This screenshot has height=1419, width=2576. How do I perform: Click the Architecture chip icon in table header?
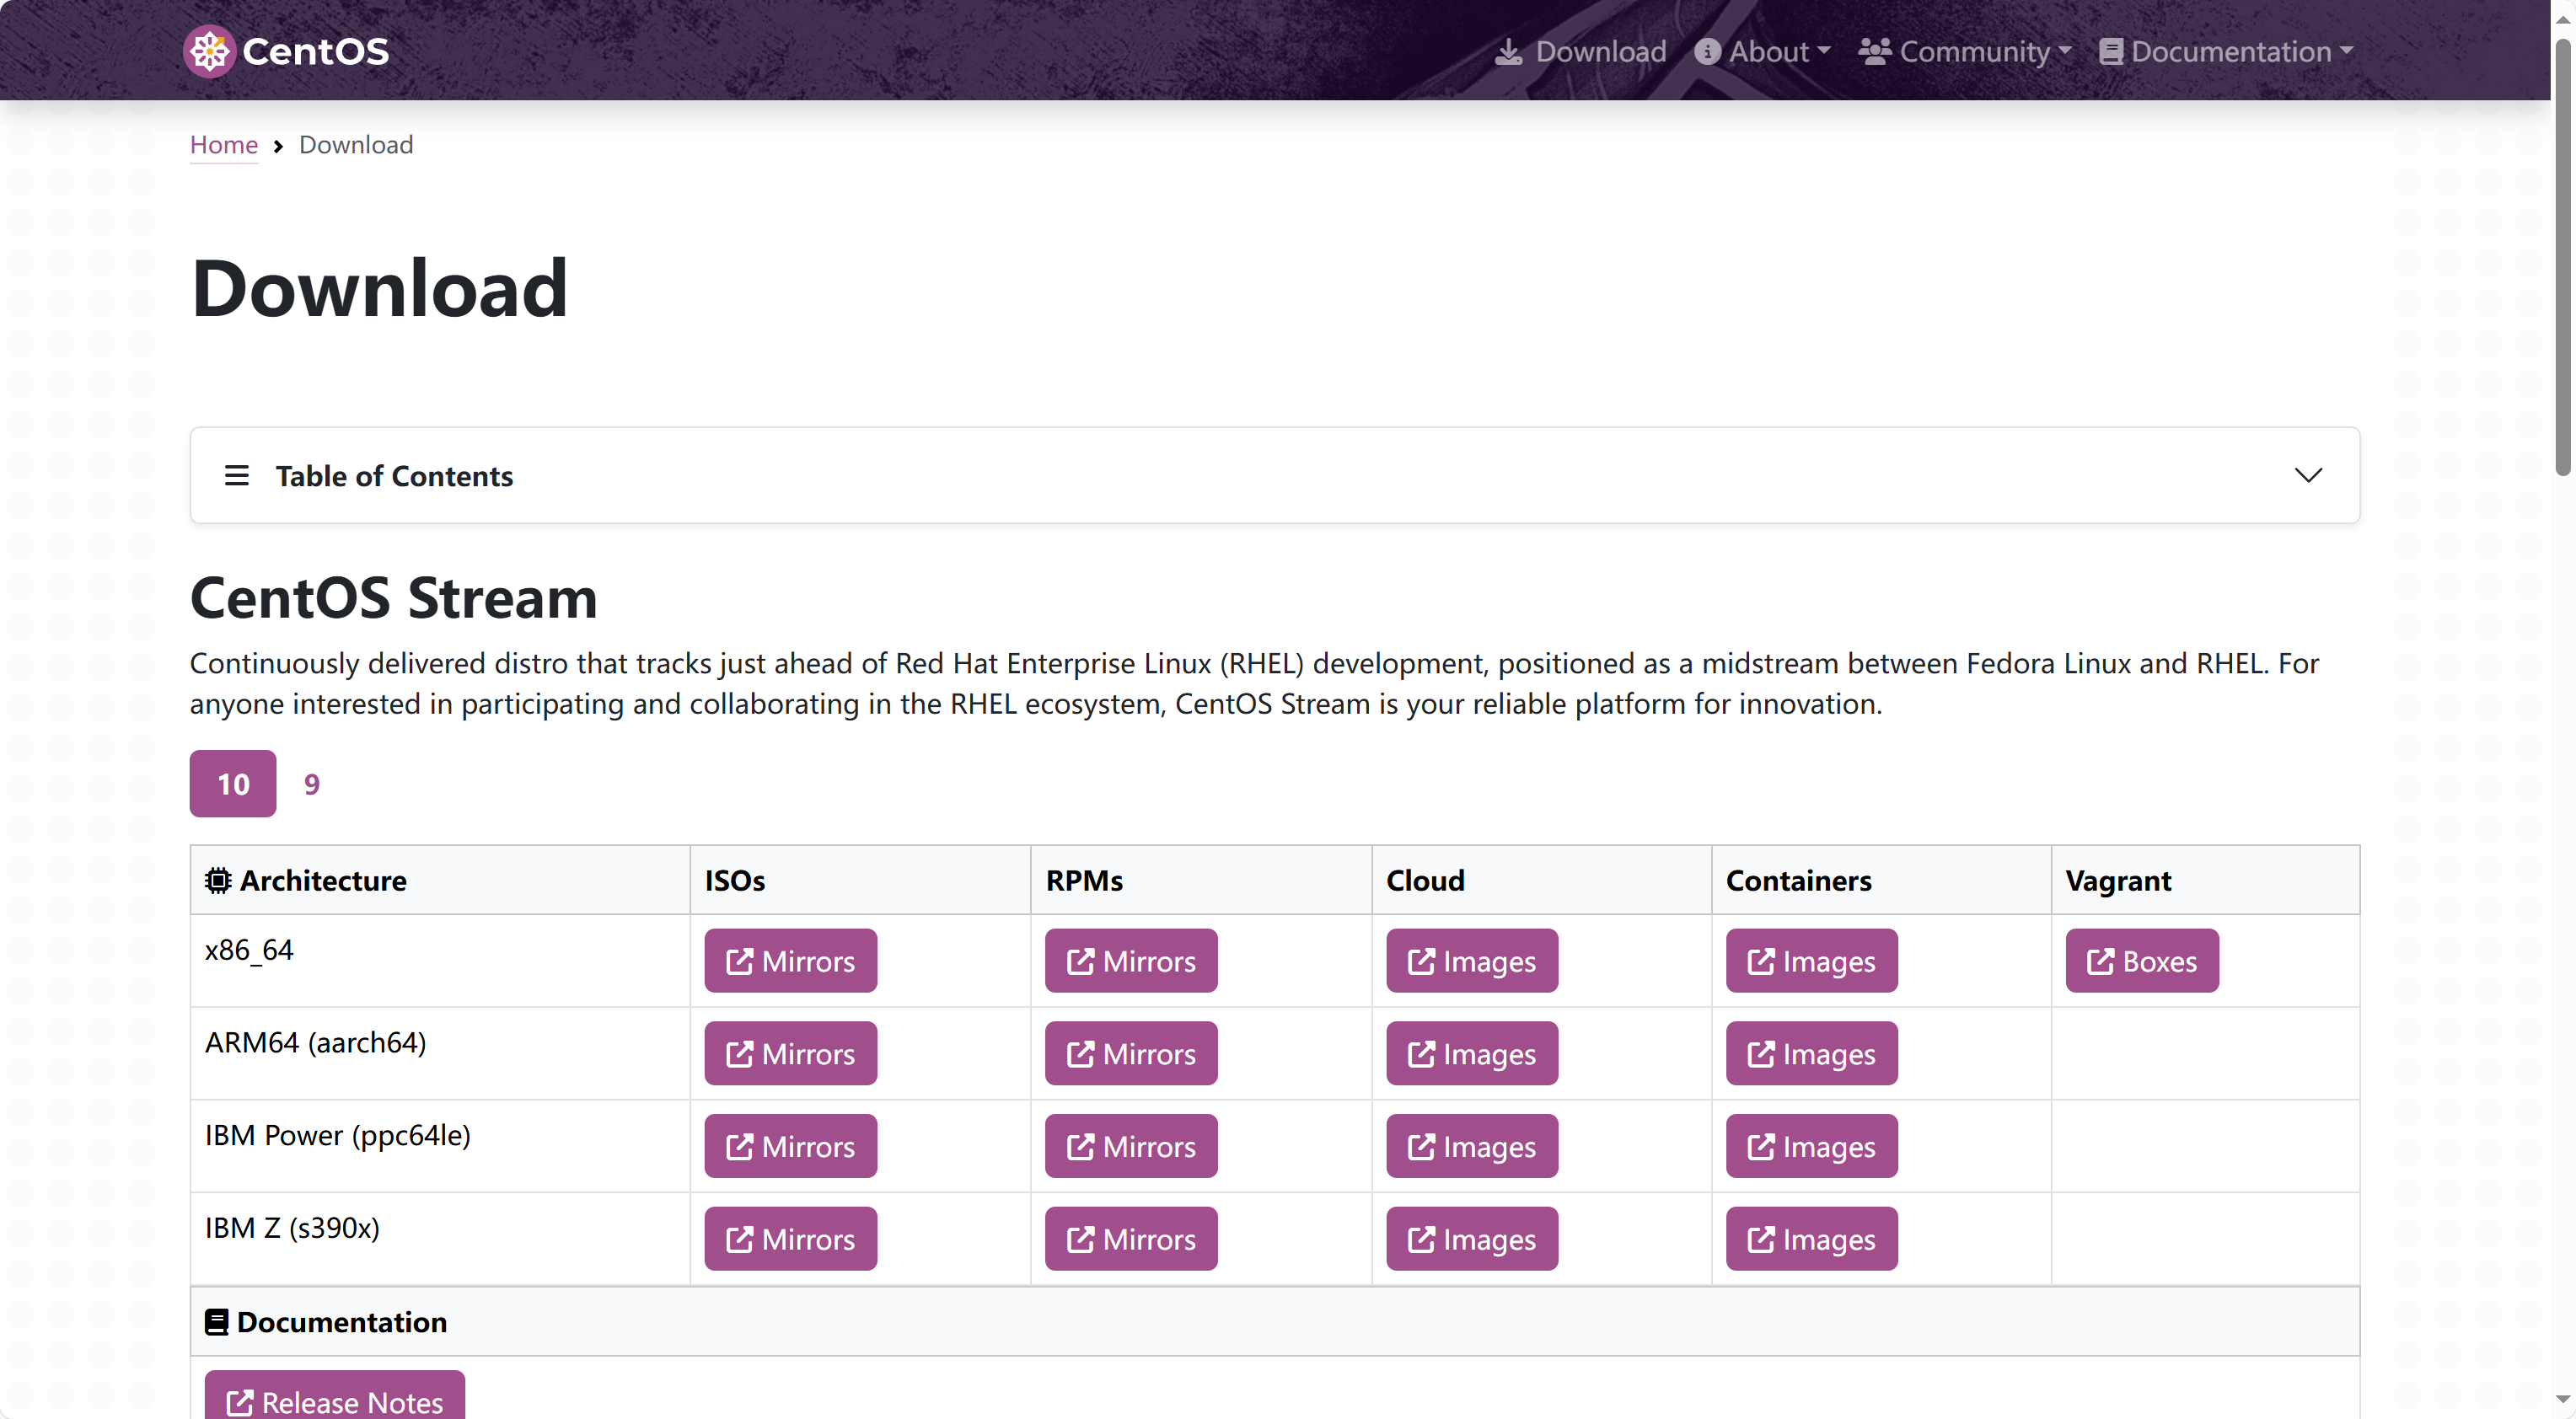point(218,880)
